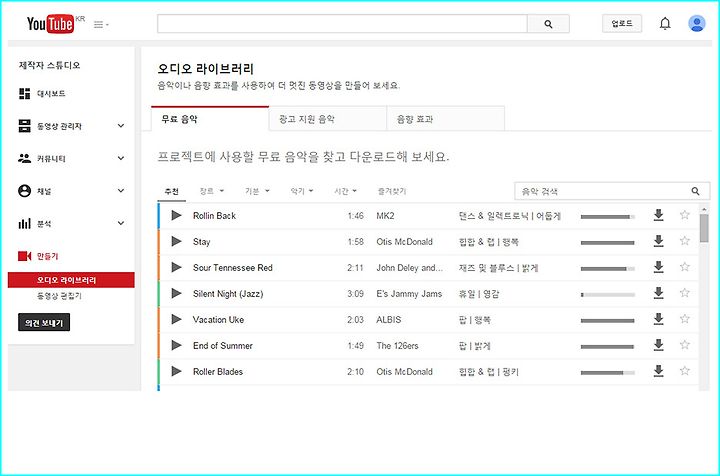720x476 pixels.
Task: Click the 분석 bar chart icon
Action: pos(24,224)
